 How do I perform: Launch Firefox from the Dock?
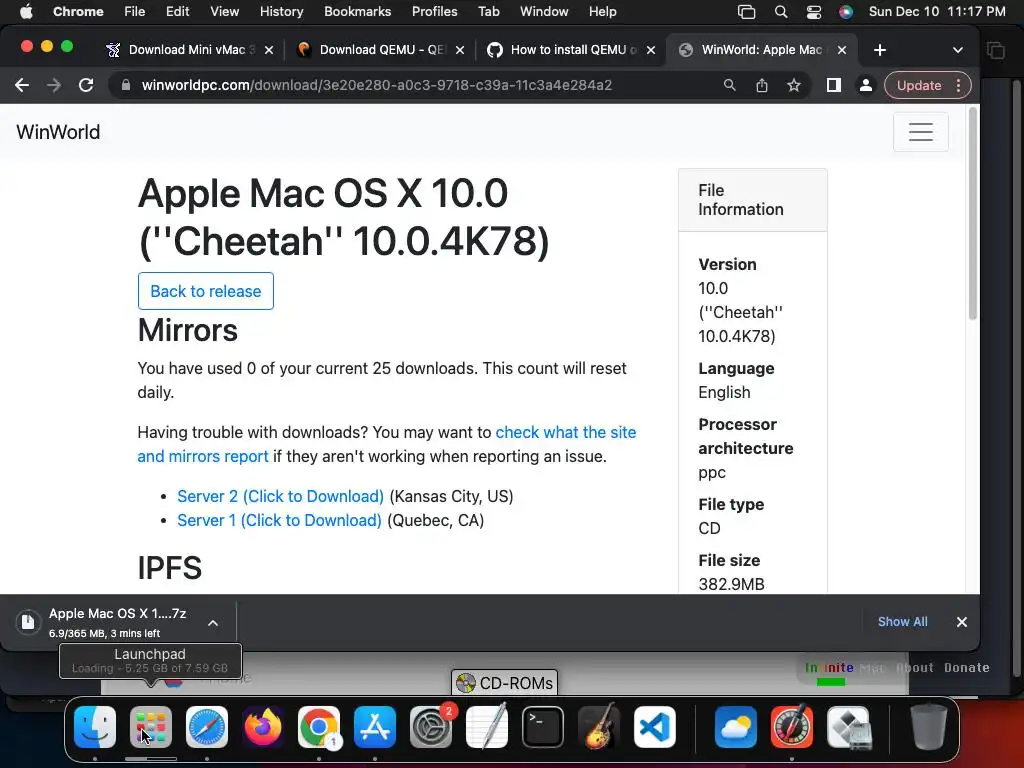[x=263, y=727]
